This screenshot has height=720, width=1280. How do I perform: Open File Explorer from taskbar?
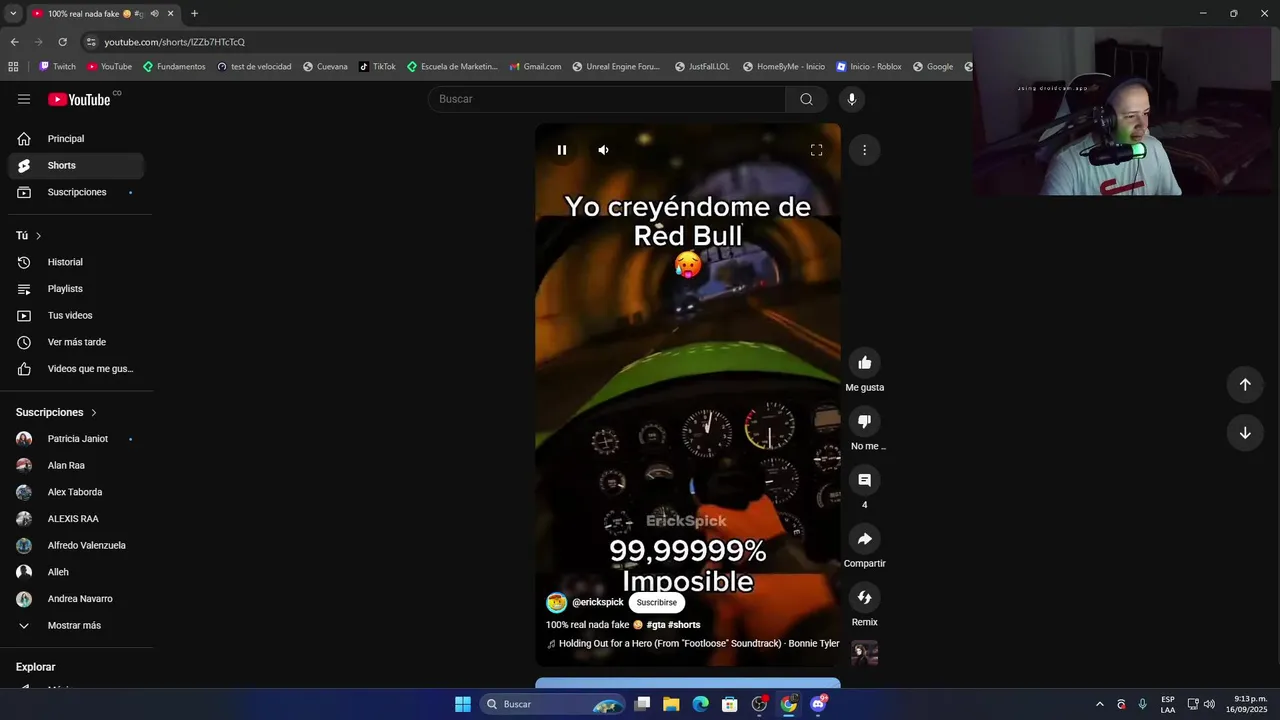(x=671, y=704)
